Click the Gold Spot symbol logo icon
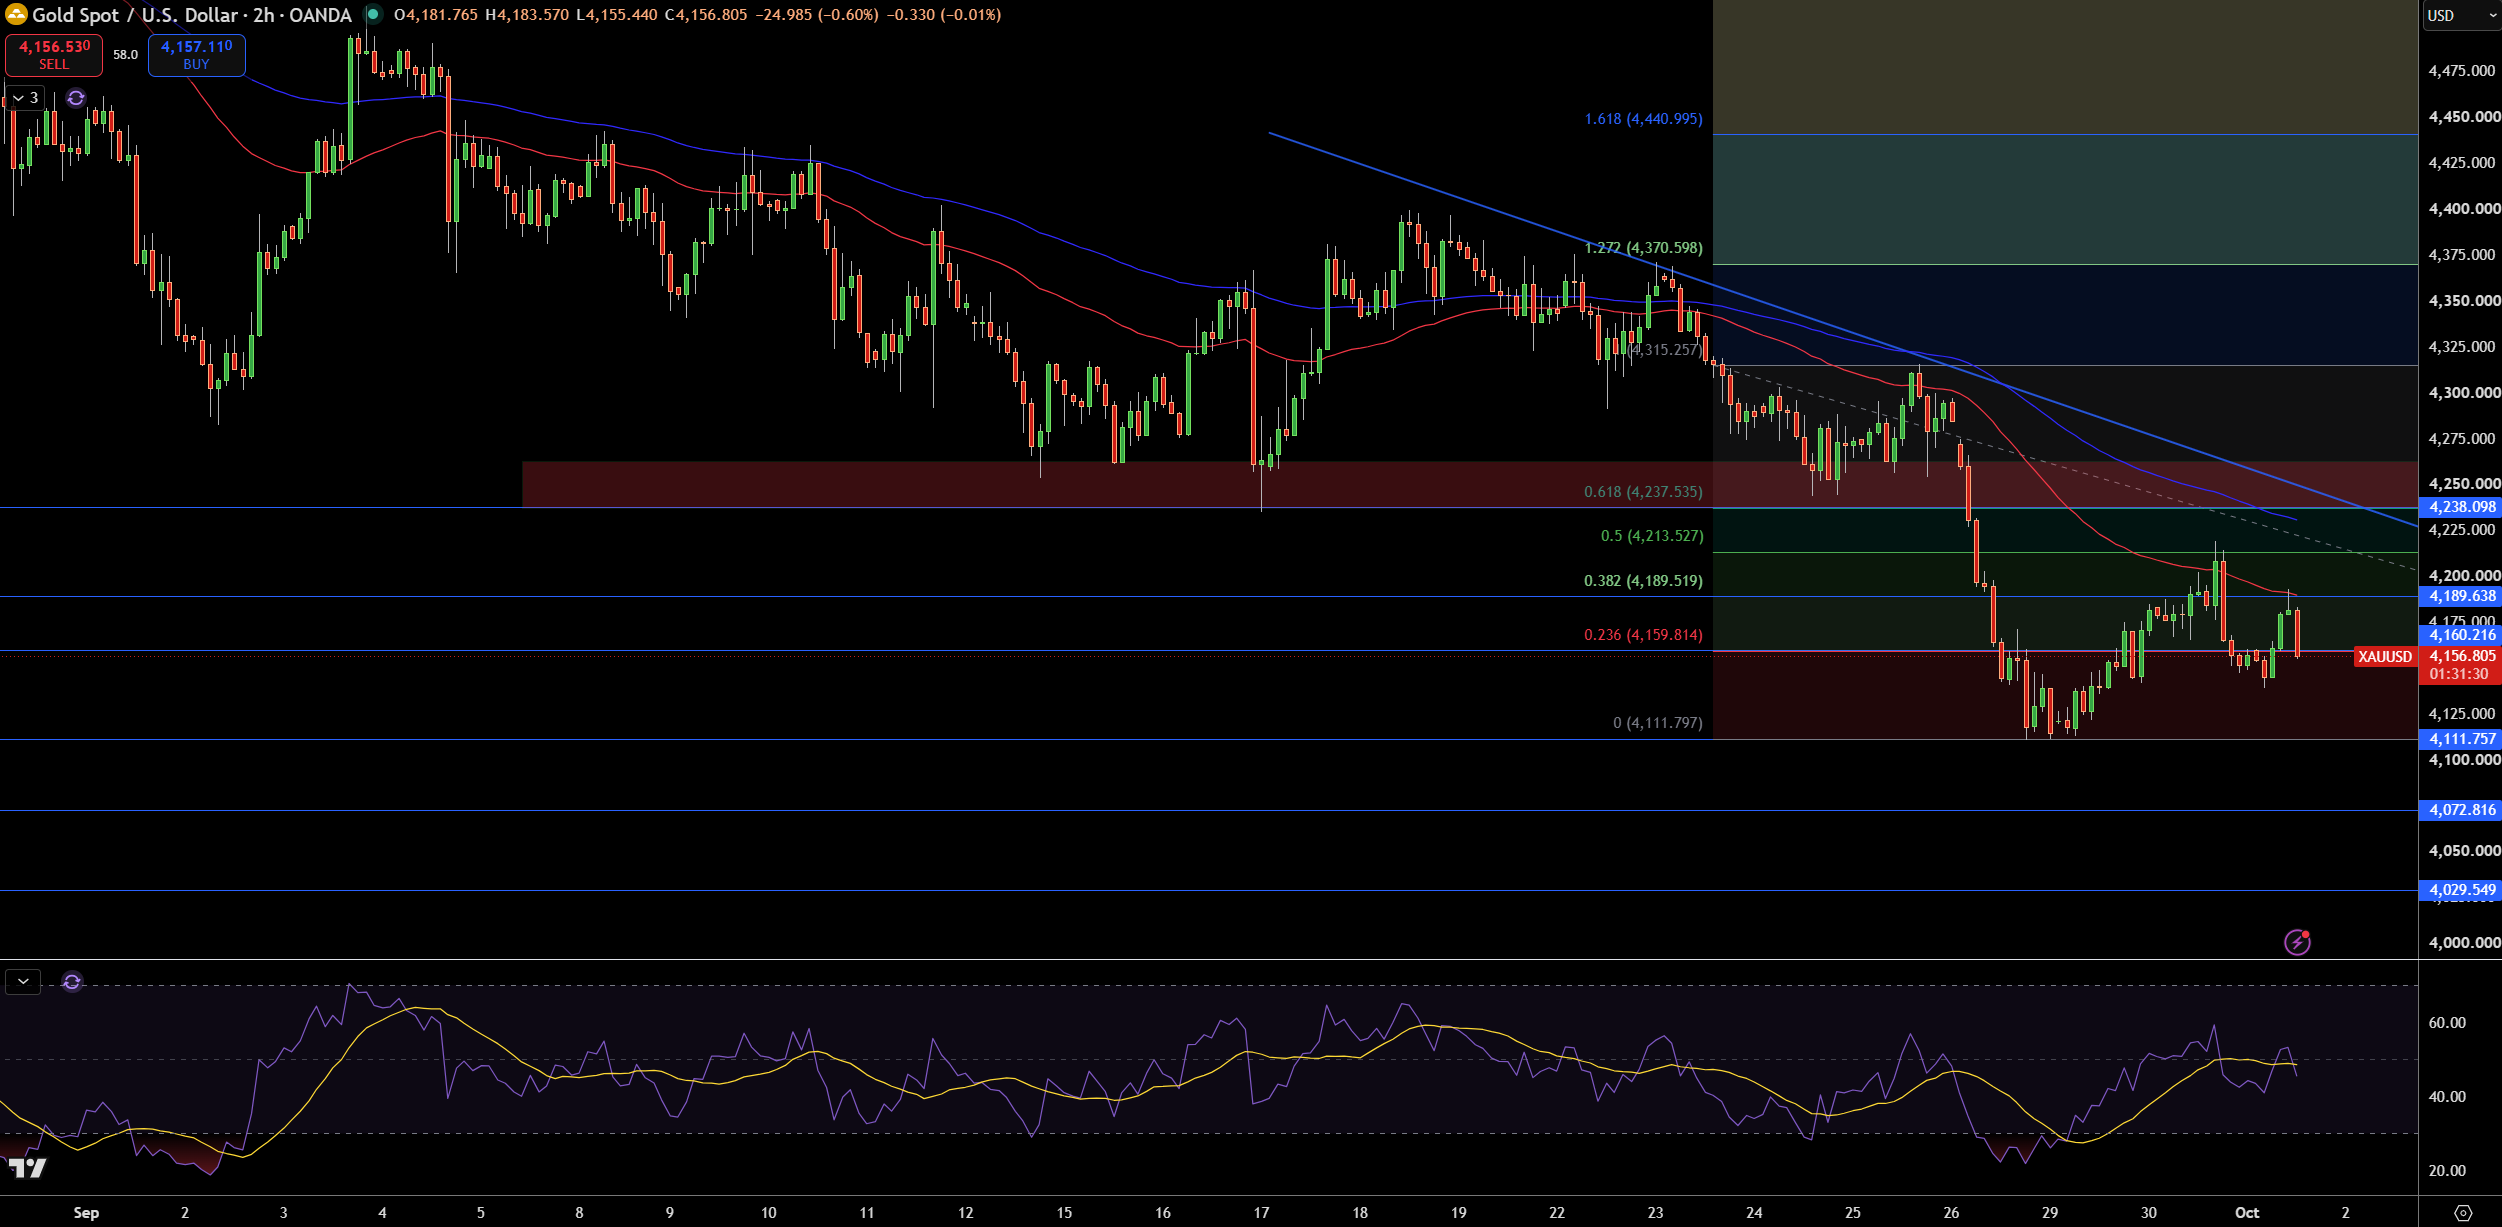 (16, 15)
